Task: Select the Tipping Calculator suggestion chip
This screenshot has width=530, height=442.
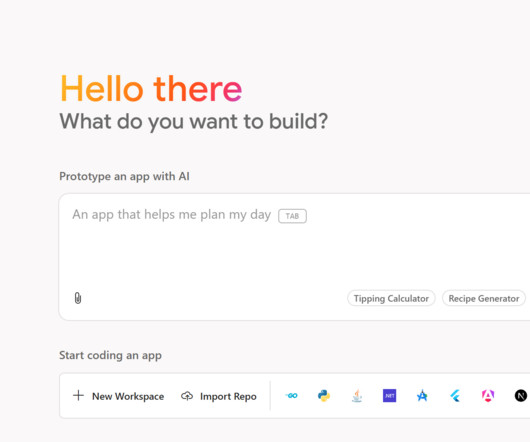Action: [x=391, y=298]
